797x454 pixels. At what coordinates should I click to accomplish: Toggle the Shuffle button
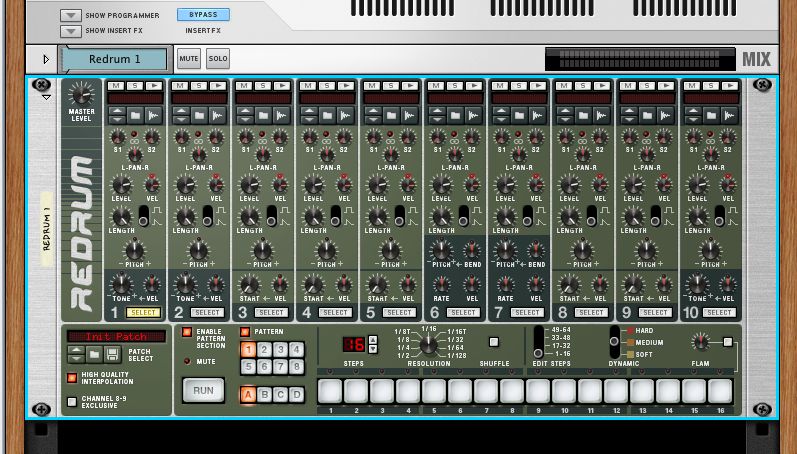click(x=494, y=342)
